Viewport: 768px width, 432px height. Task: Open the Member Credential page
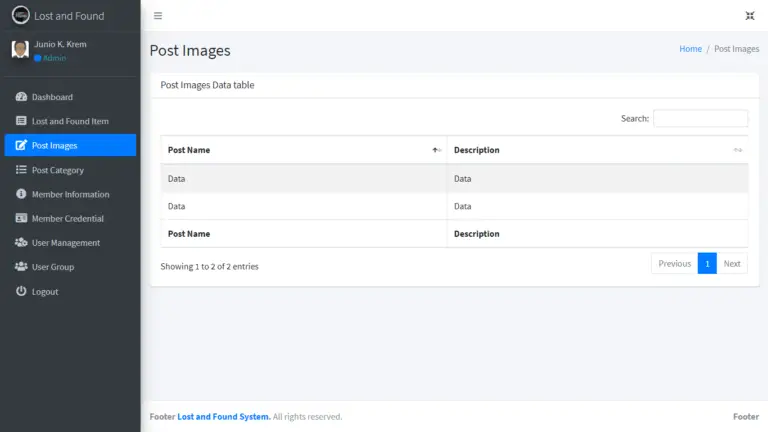coord(71,218)
